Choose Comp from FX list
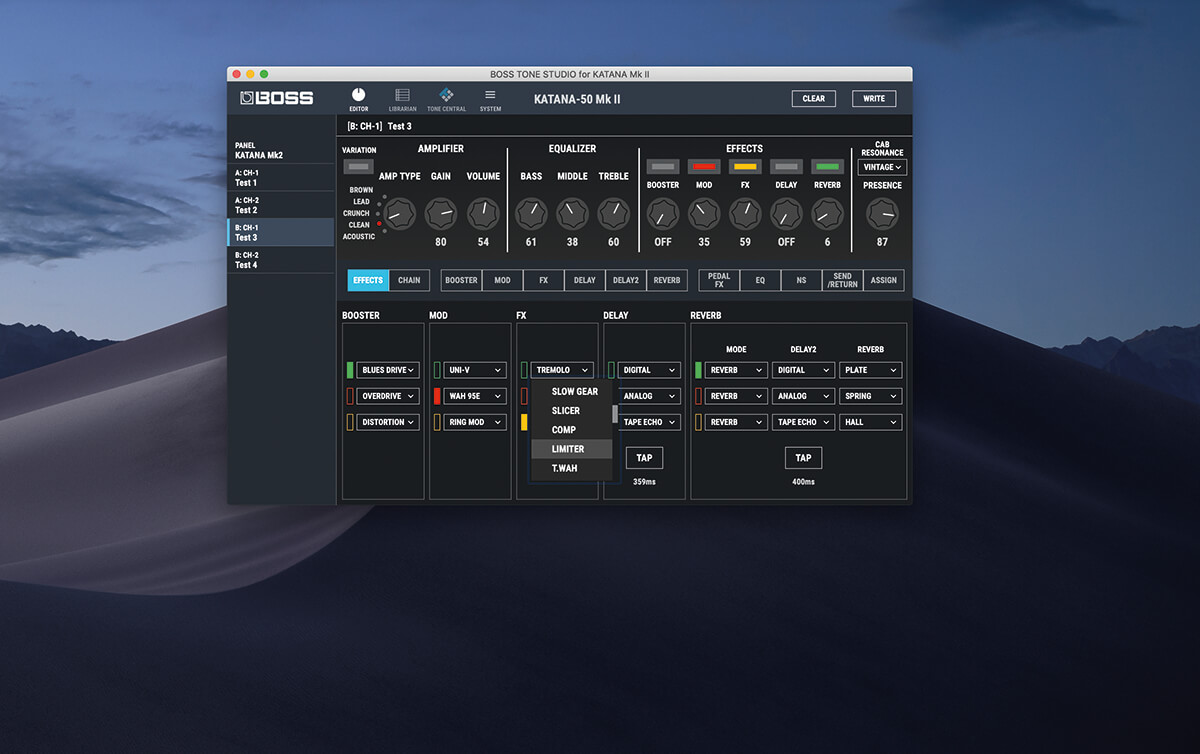This screenshot has height=754, width=1200. [571, 430]
